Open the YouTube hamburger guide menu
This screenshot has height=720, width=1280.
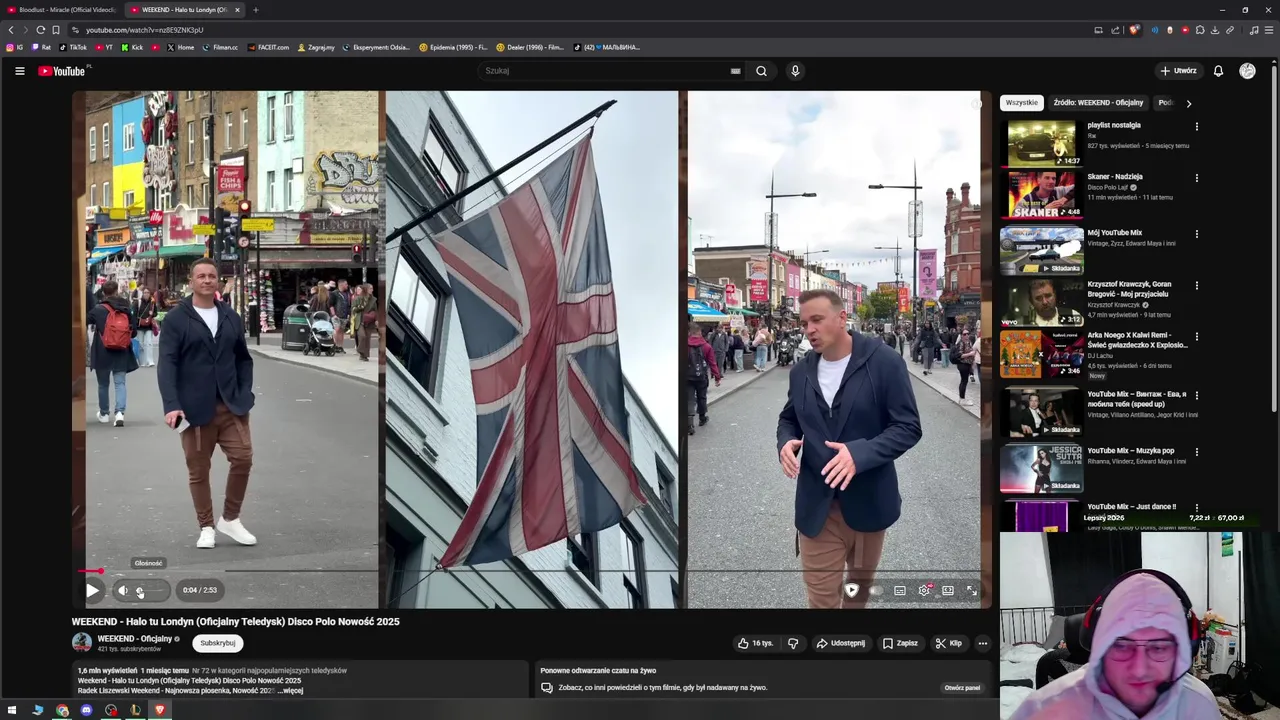pyautogui.click(x=19, y=71)
